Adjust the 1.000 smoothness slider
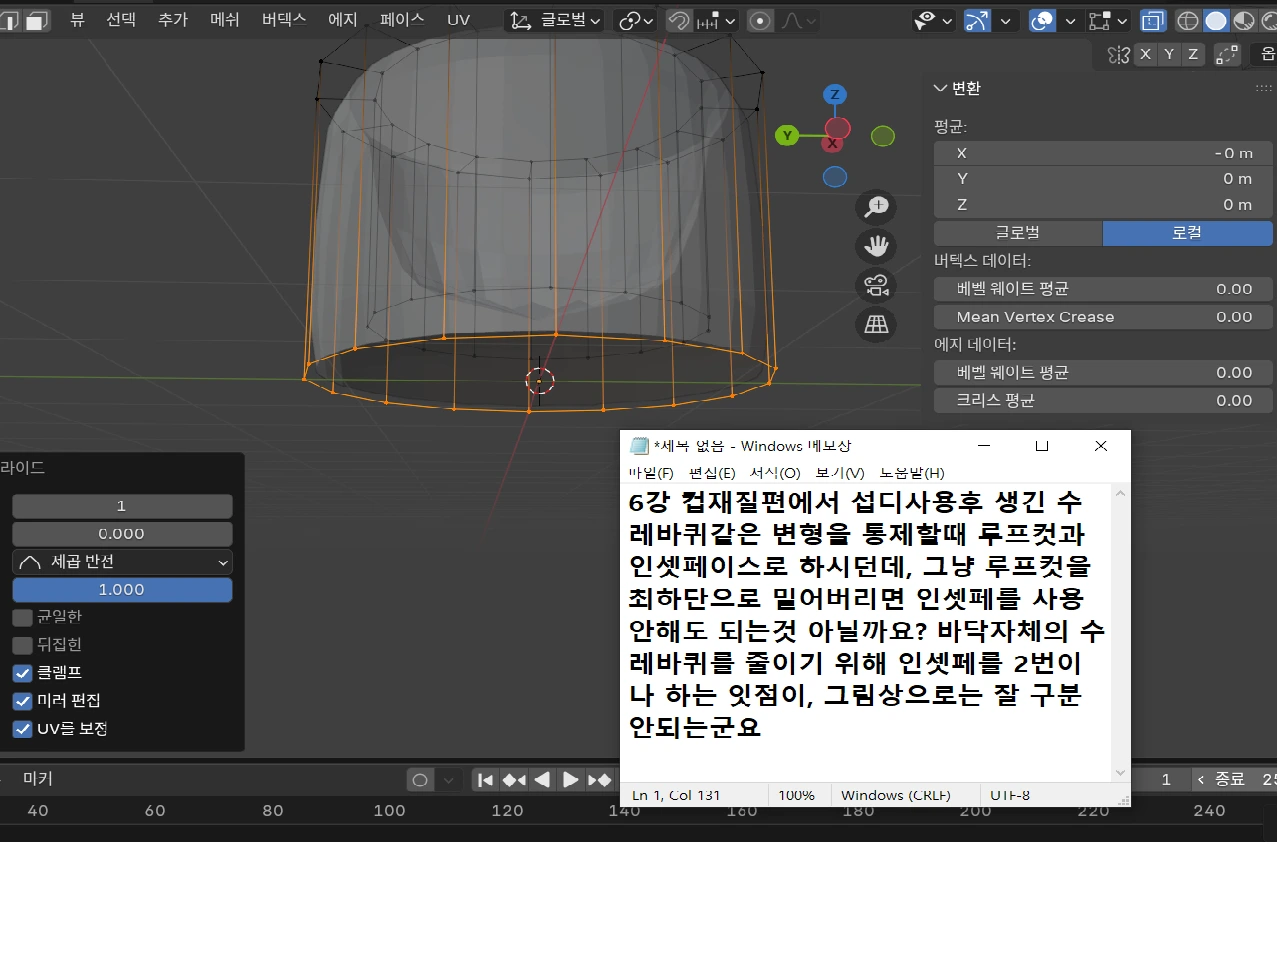Viewport: 1283px width, 967px height. click(x=120, y=589)
